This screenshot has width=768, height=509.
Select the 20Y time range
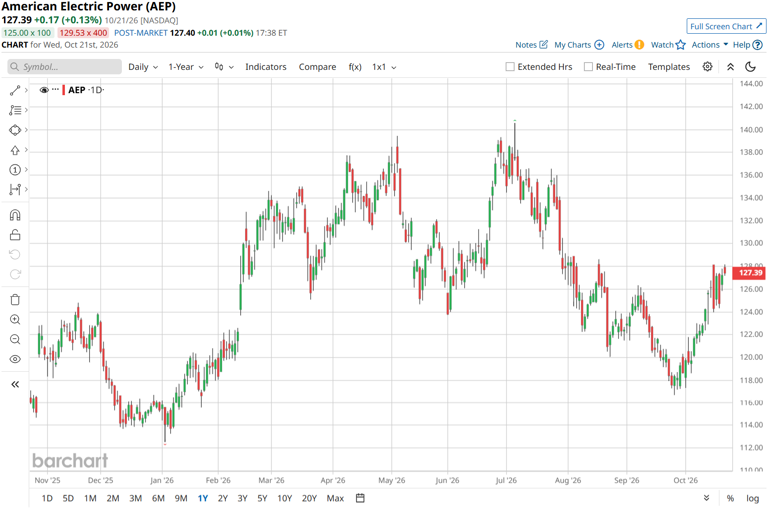[309, 498]
